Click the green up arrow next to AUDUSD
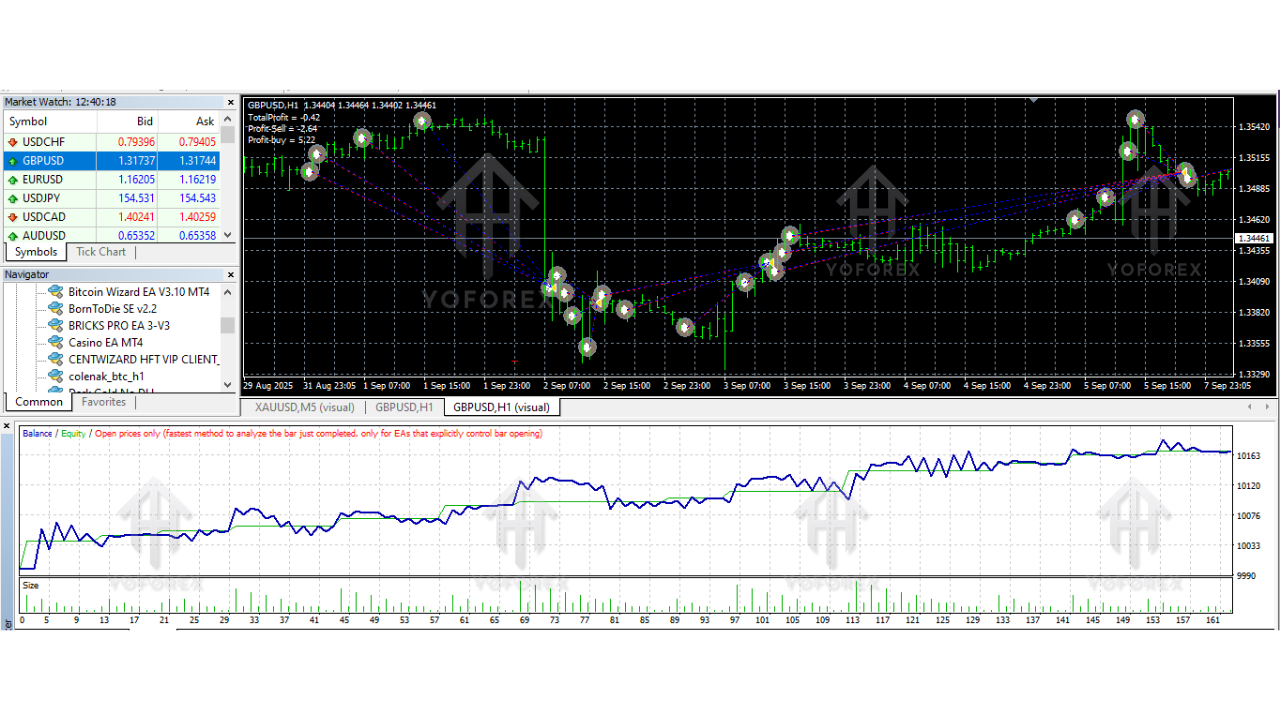The height and width of the screenshot is (720, 1280). 11,235
